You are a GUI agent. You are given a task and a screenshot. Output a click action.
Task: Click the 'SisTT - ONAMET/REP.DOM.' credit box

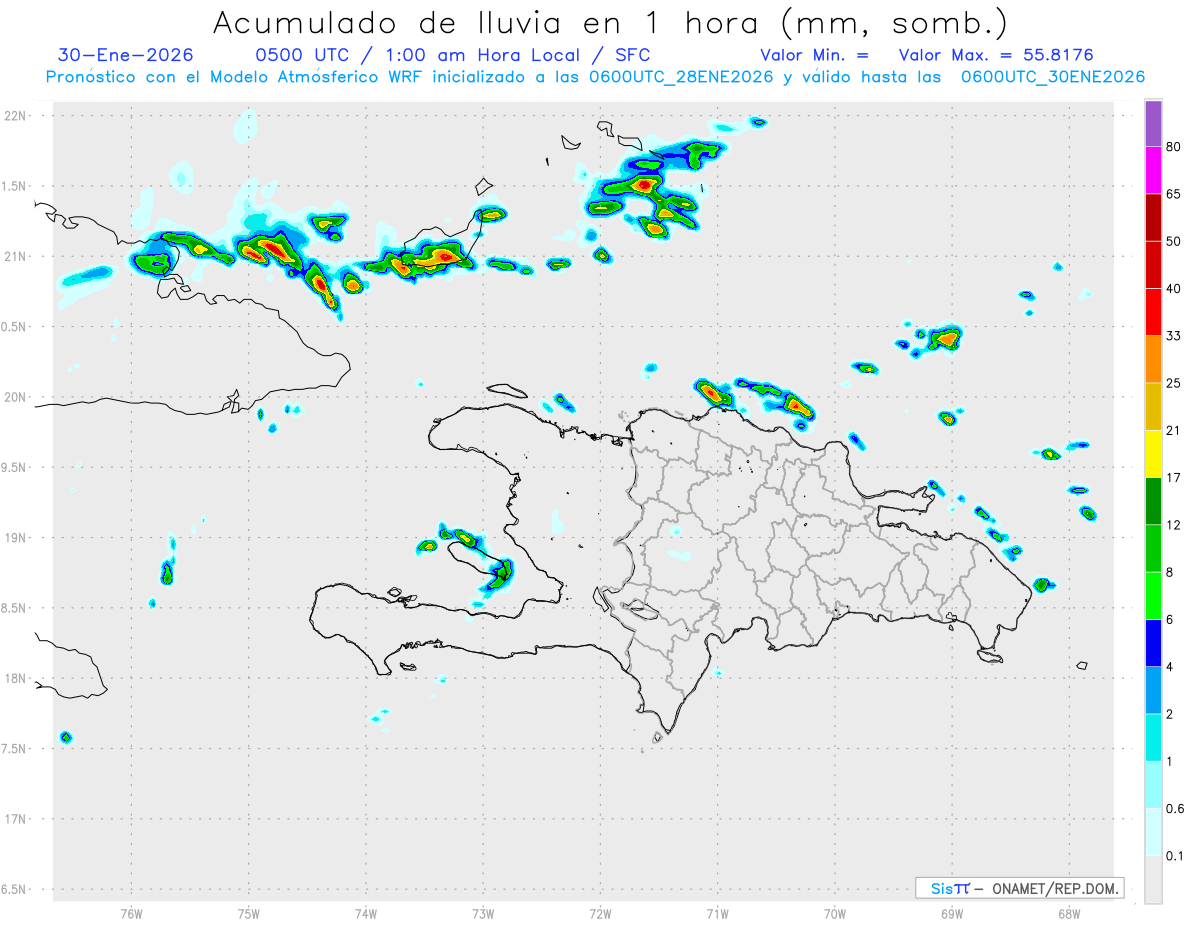1020,888
